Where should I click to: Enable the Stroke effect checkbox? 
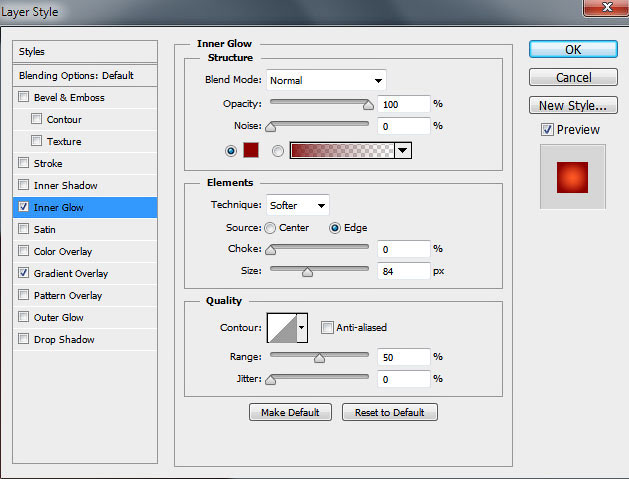24,163
